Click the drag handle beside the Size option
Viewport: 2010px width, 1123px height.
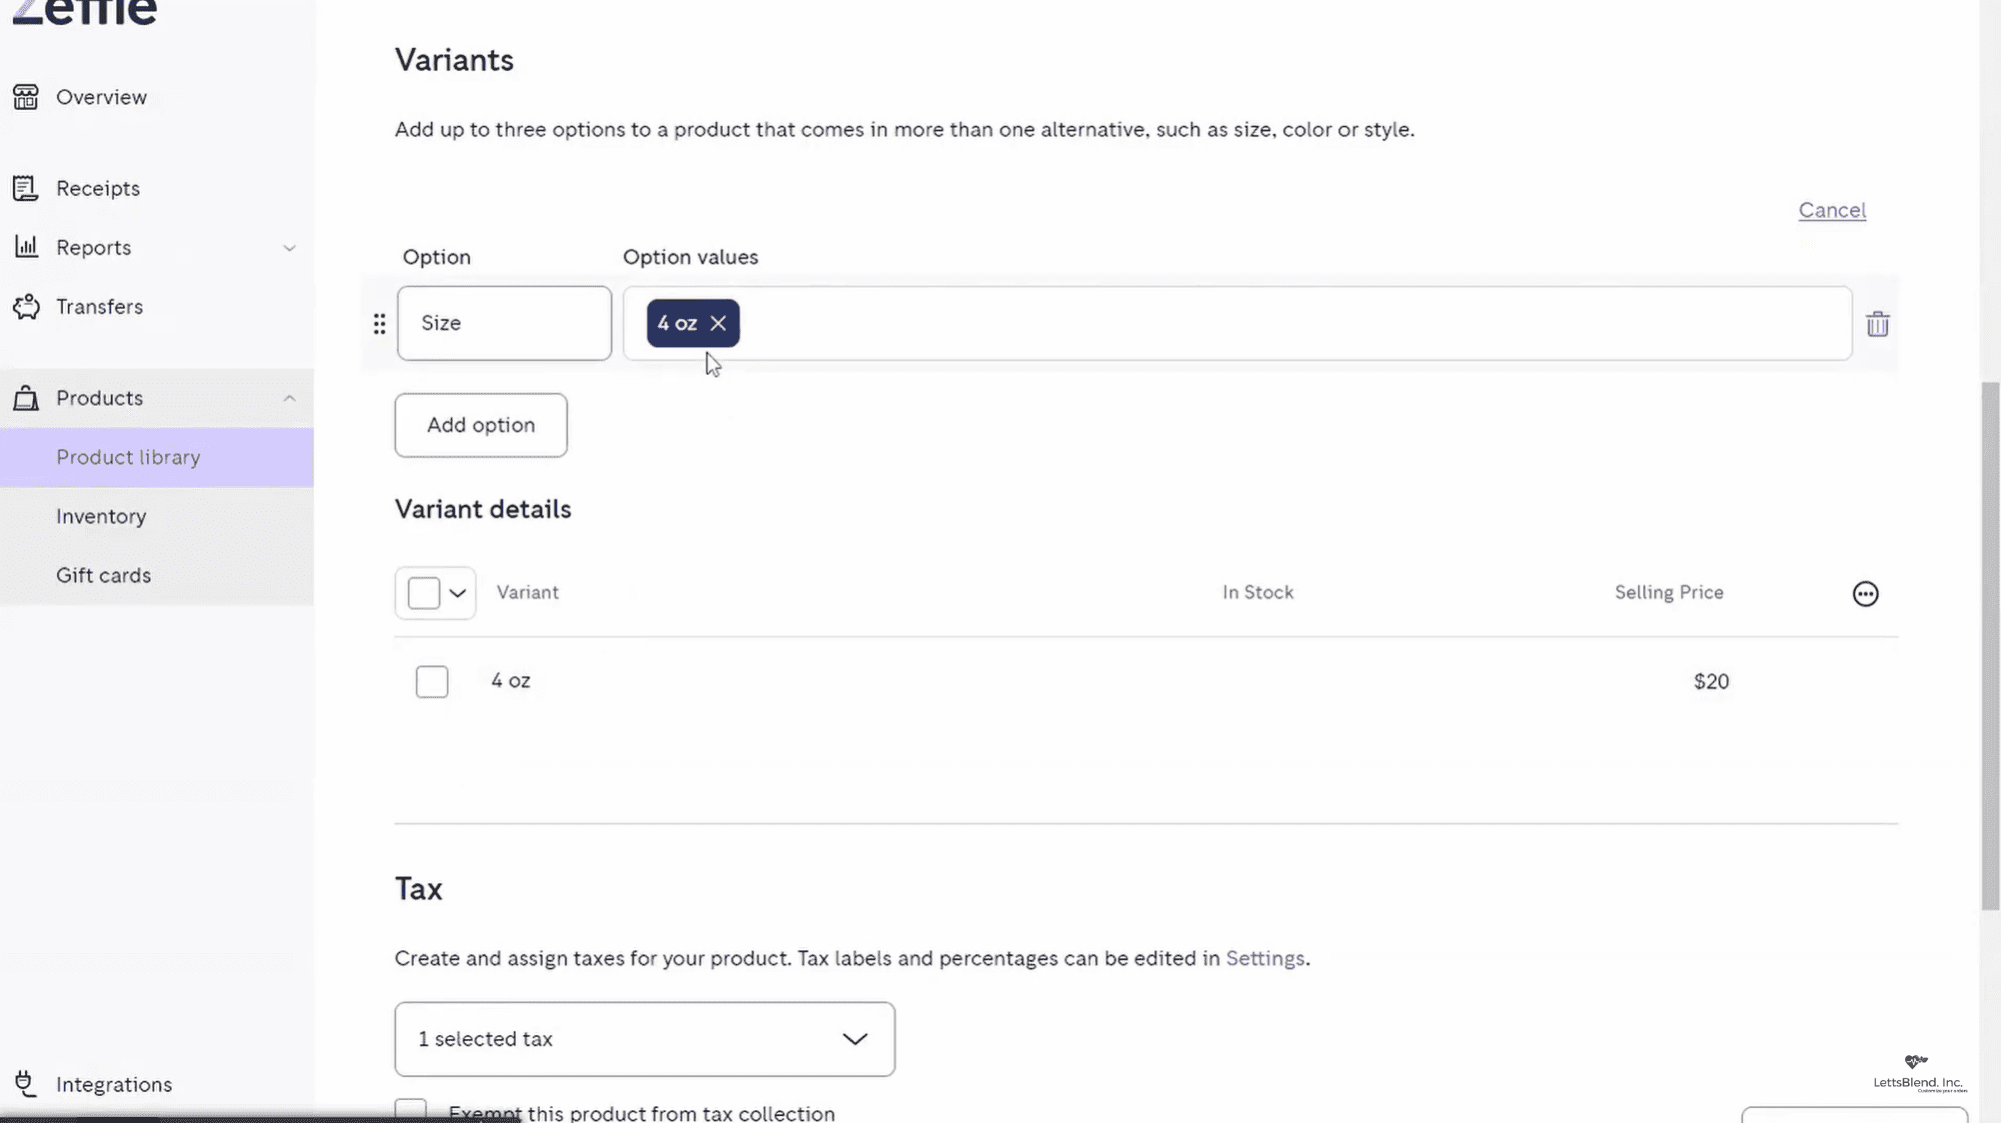click(x=379, y=324)
